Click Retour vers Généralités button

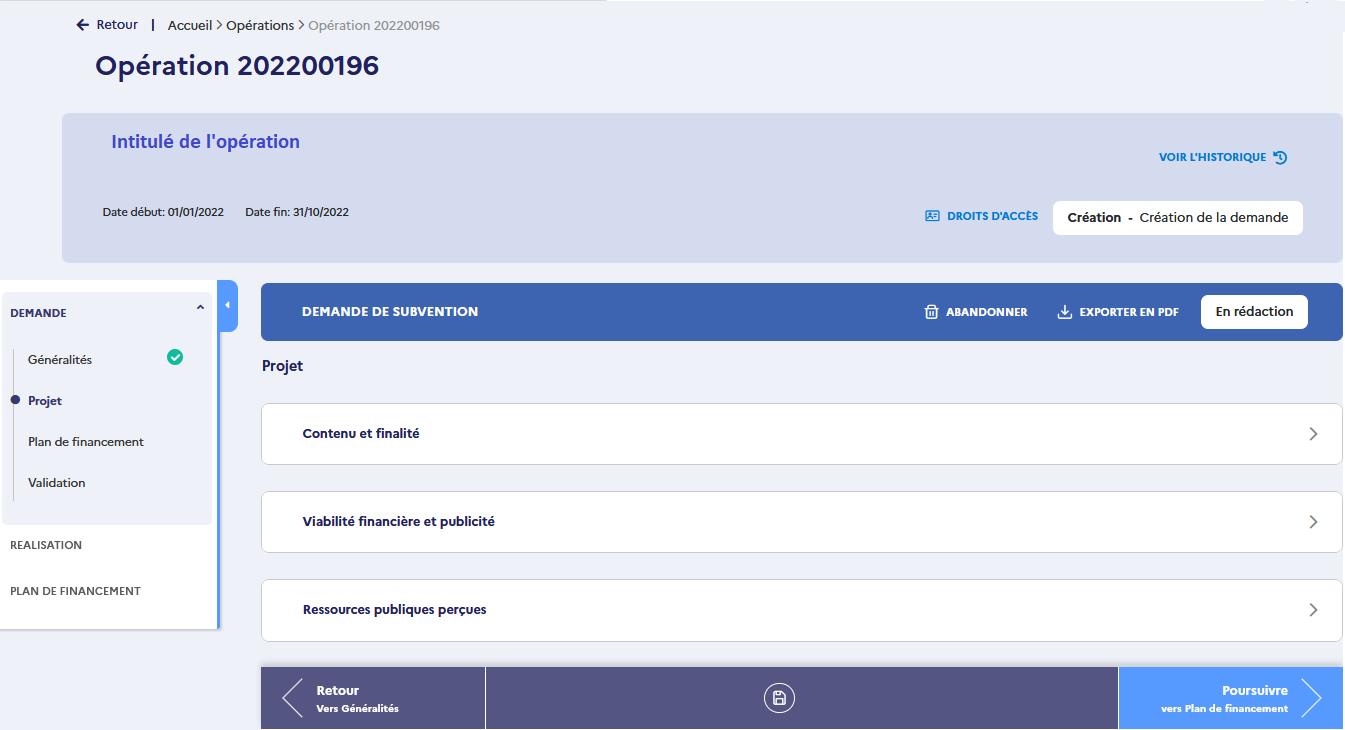pos(373,698)
